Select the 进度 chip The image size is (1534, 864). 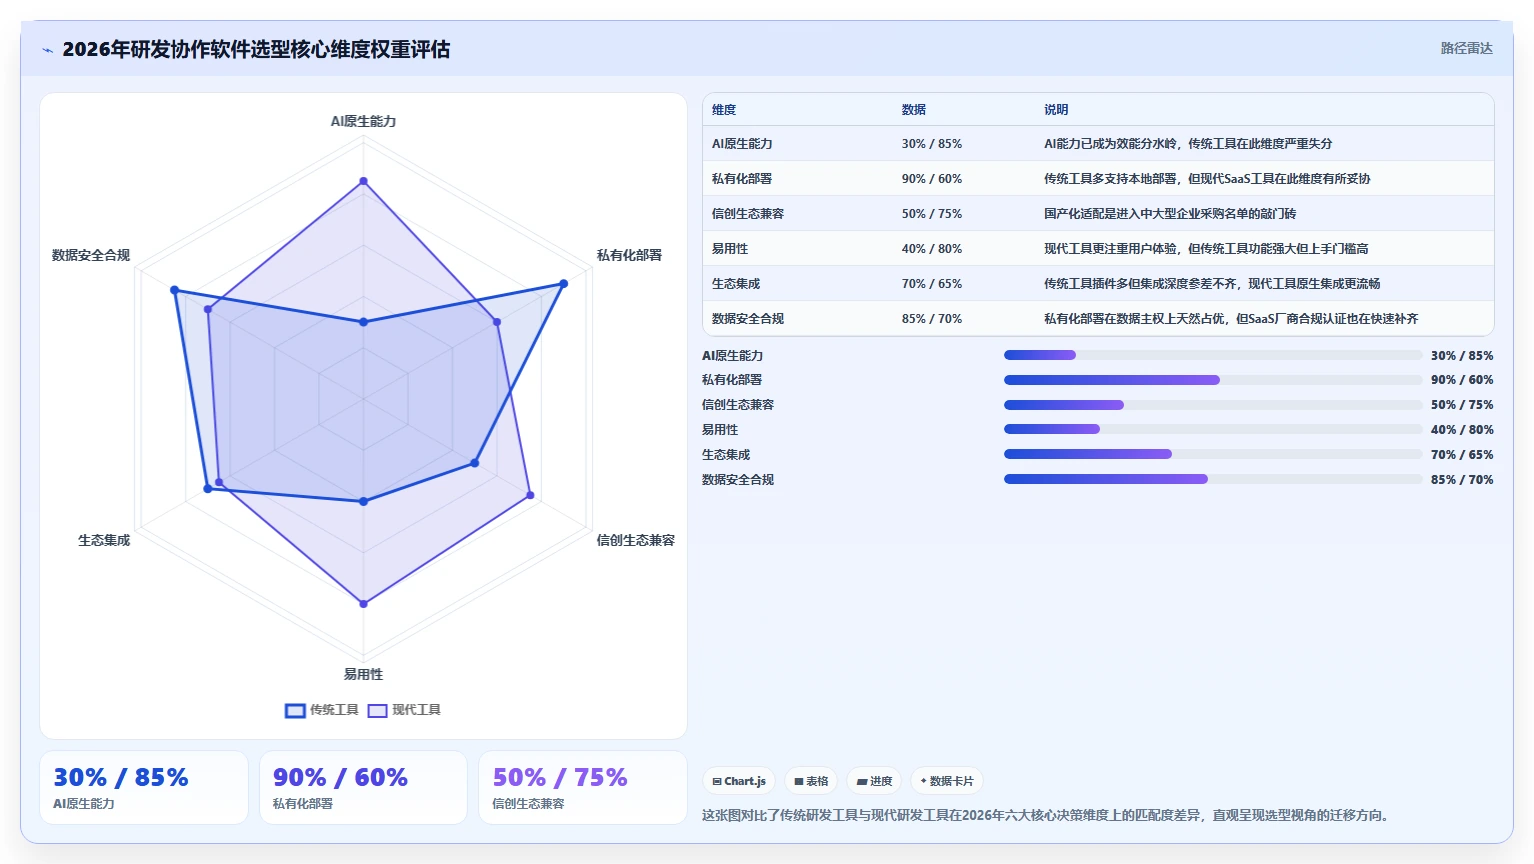[874, 781]
